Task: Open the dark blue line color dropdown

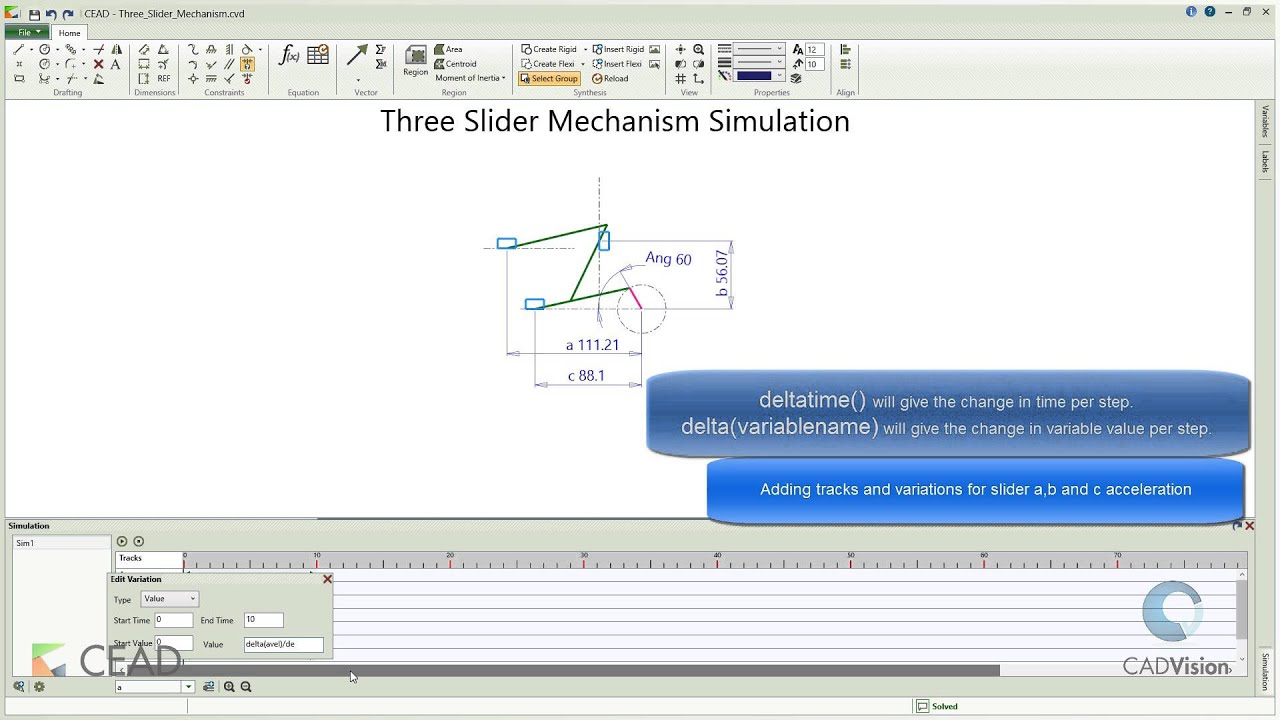Action: click(x=760, y=75)
